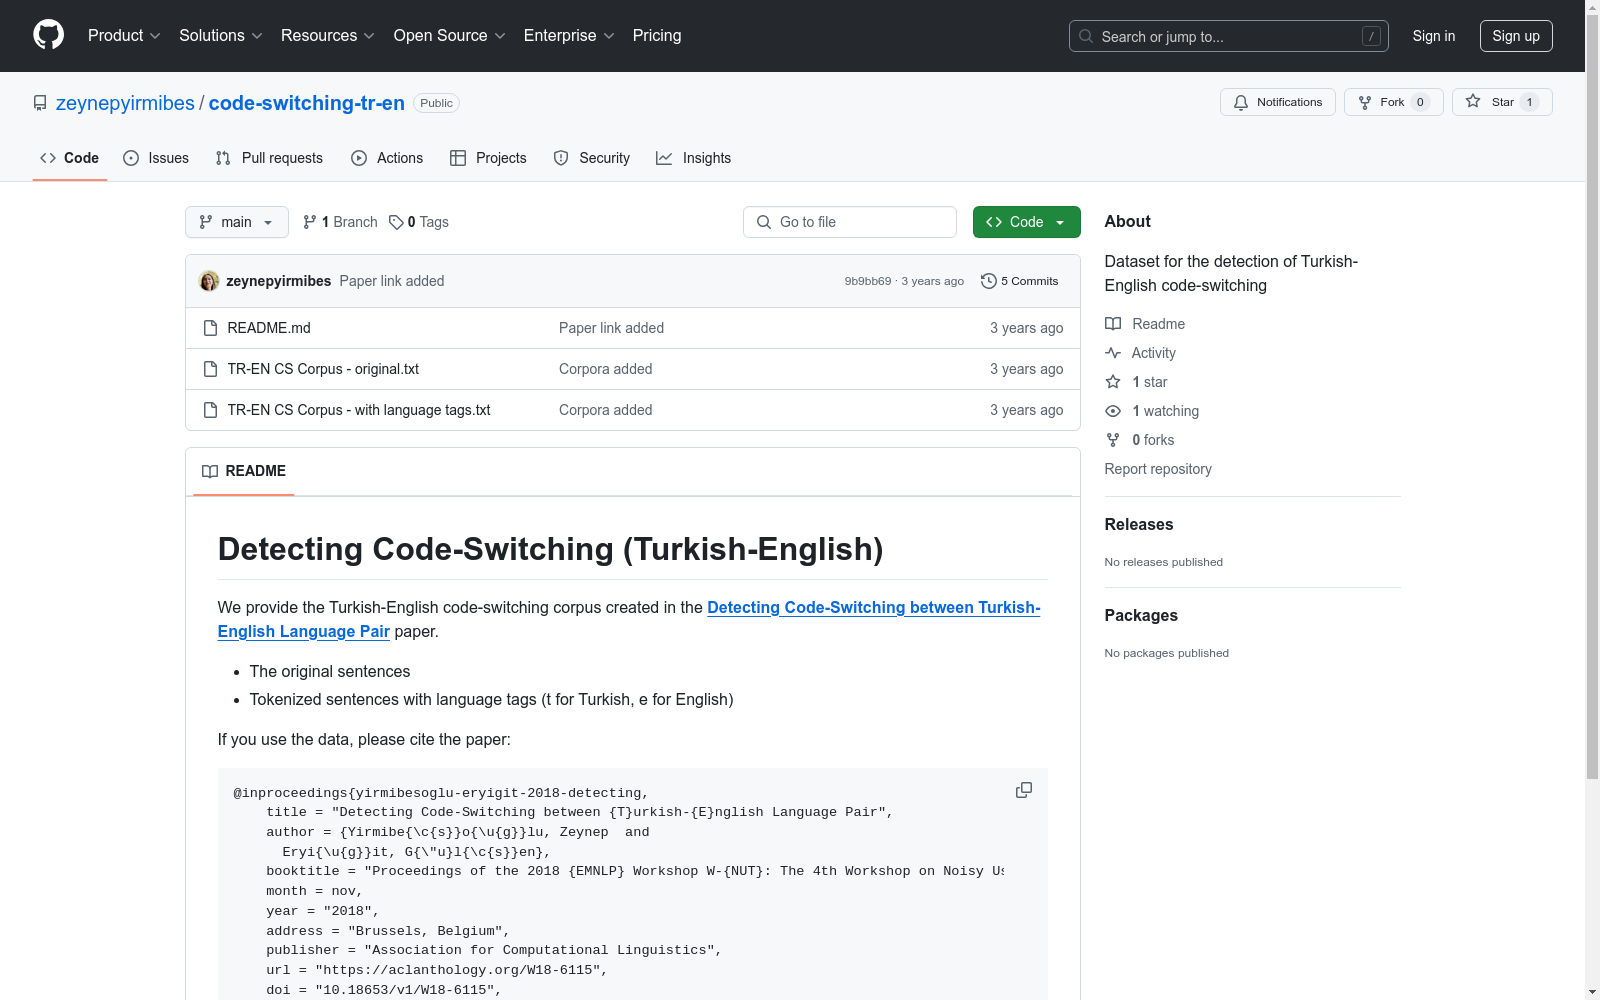The height and width of the screenshot is (1000, 1600).
Task: Open the Pricing page
Action: pyautogui.click(x=657, y=36)
